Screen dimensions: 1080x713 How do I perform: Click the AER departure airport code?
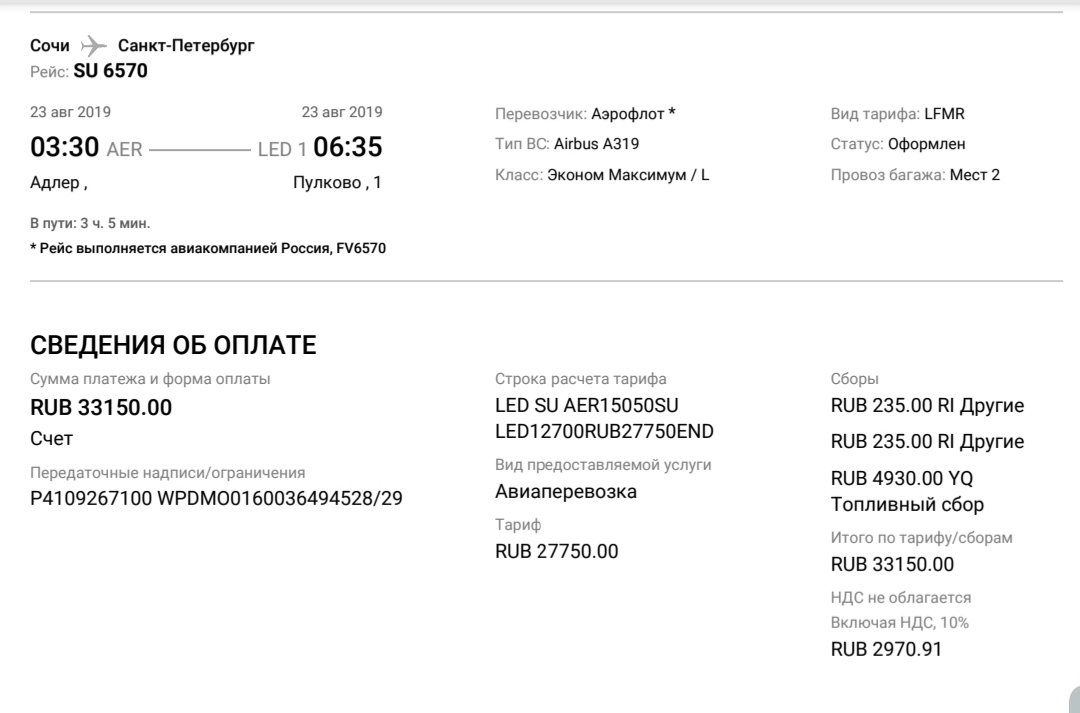pyautogui.click(x=125, y=150)
